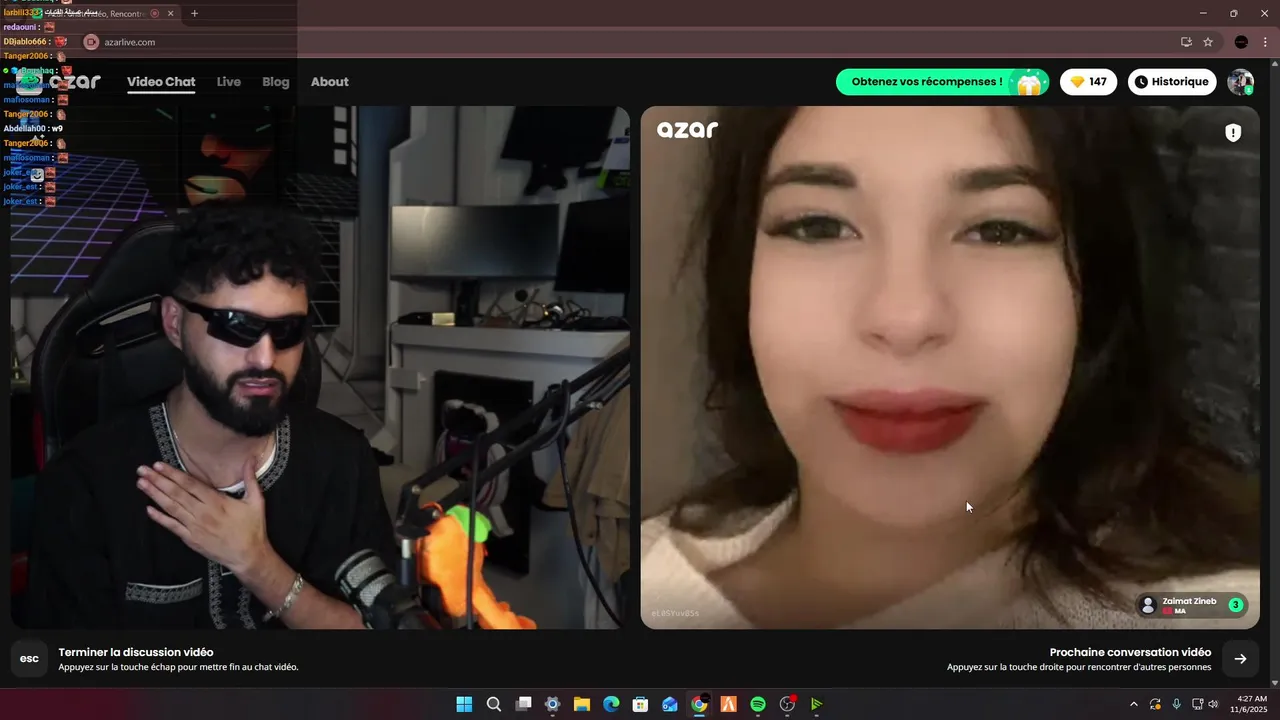Open Settings from the taskbar
1280x720 pixels.
[x=552, y=704]
